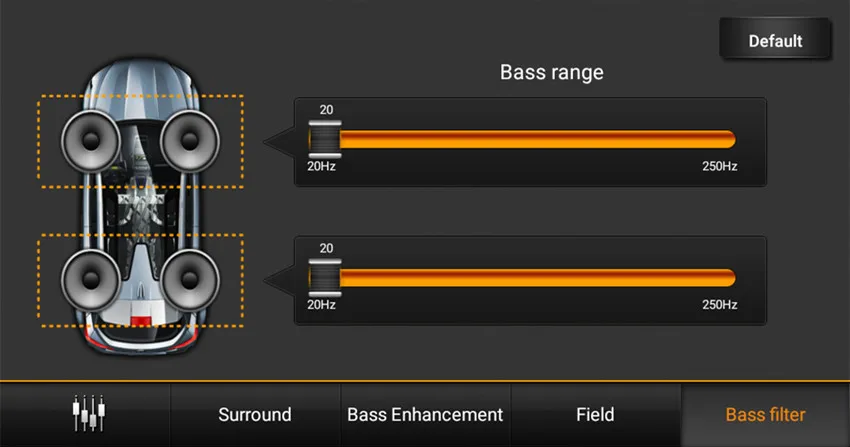Click the car center seats image
Viewport: 850px width, 447px height.
point(140,208)
